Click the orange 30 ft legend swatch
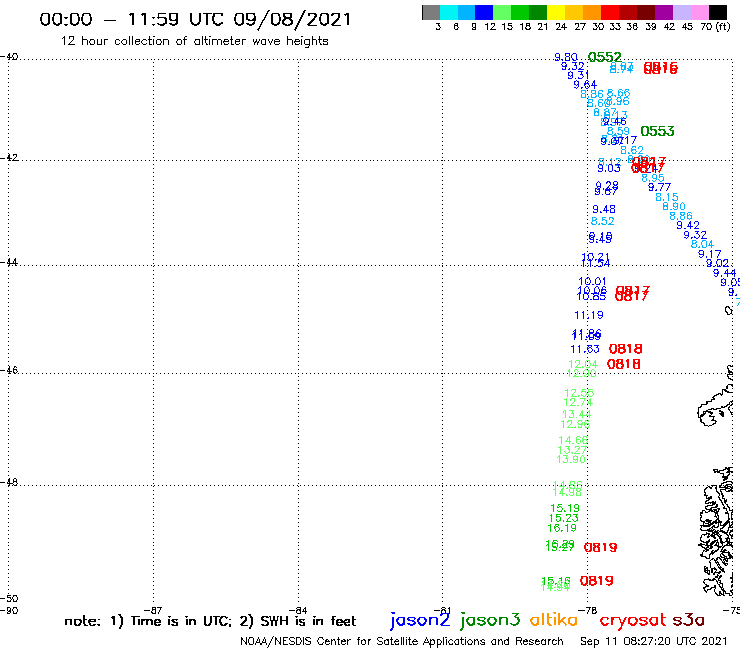The width and height of the screenshot is (740, 650). pos(591,12)
